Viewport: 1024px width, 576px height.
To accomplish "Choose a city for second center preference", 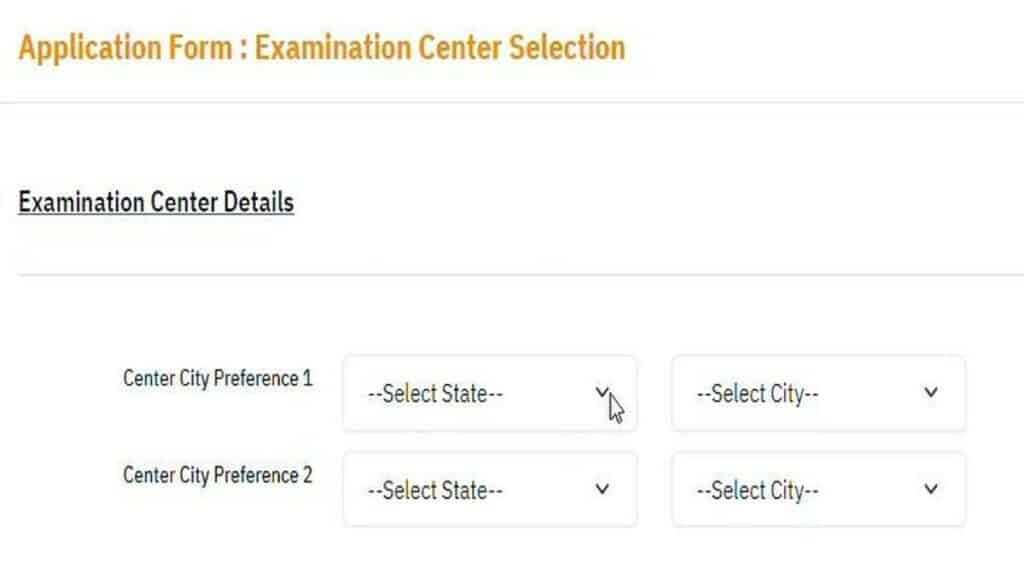I will (818, 489).
